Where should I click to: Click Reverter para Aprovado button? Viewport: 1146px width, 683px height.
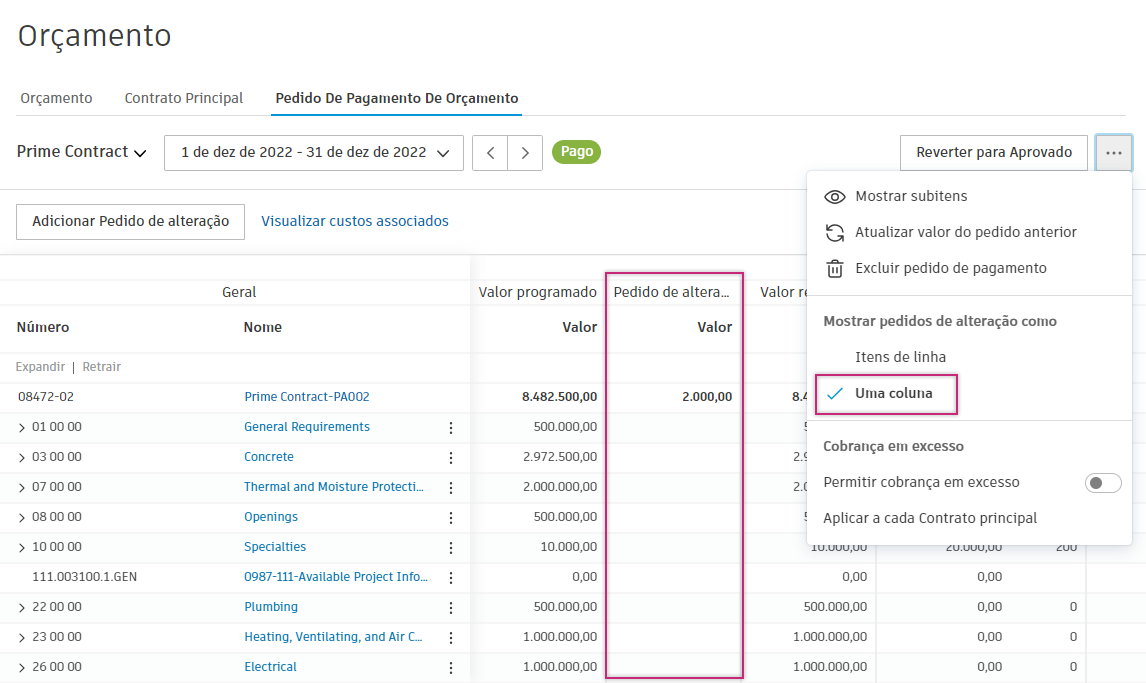pyautogui.click(x=994, y=153)
